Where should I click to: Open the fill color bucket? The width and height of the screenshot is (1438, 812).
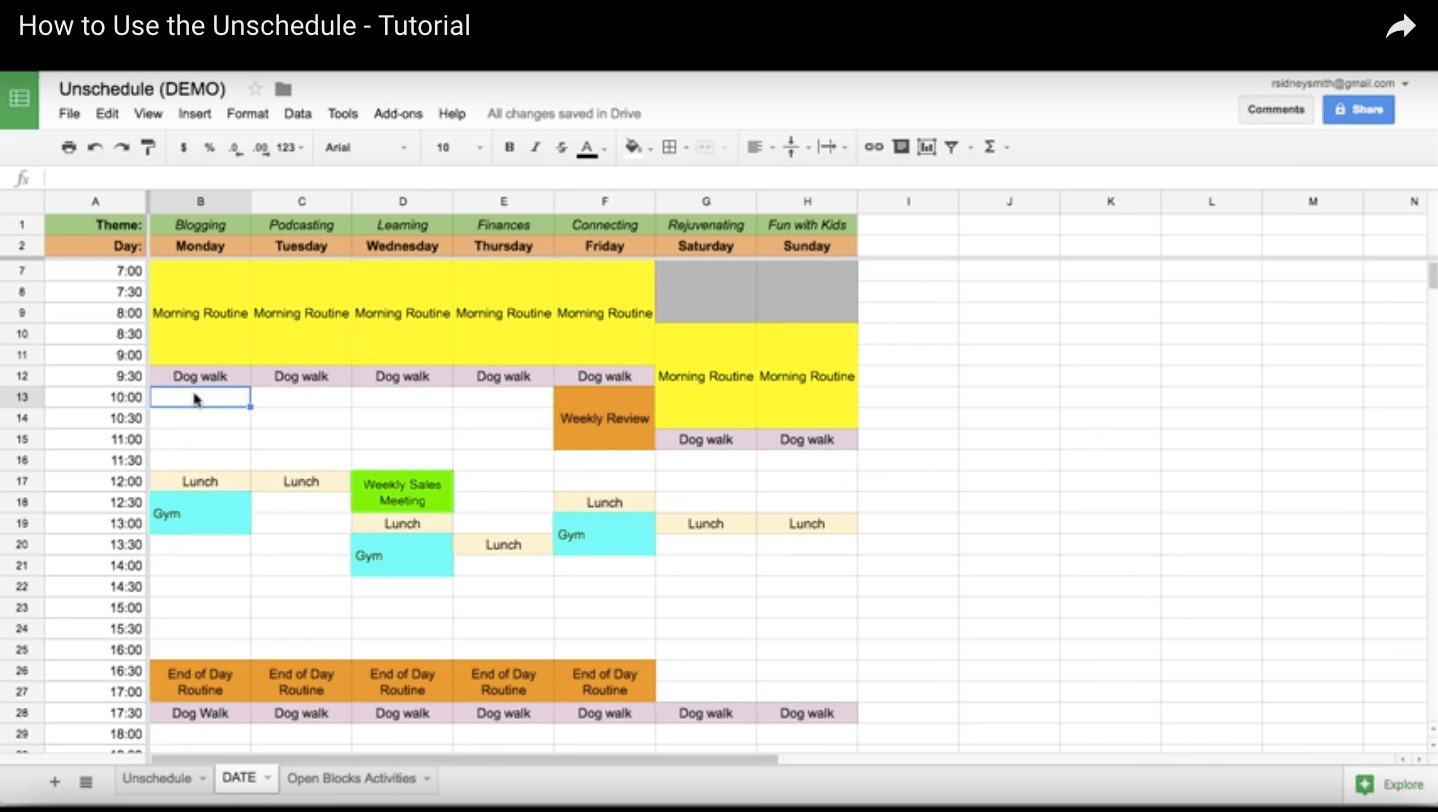[632, 147]
